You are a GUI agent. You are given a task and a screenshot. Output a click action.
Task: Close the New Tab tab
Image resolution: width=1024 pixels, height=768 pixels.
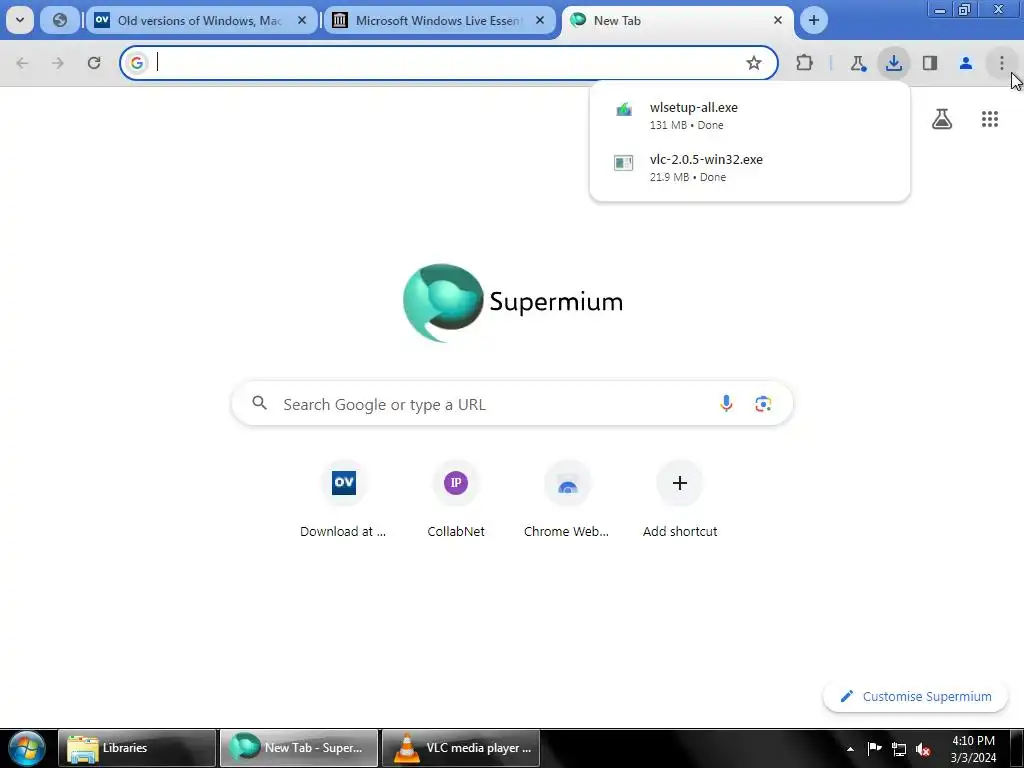tap(778, 20)
